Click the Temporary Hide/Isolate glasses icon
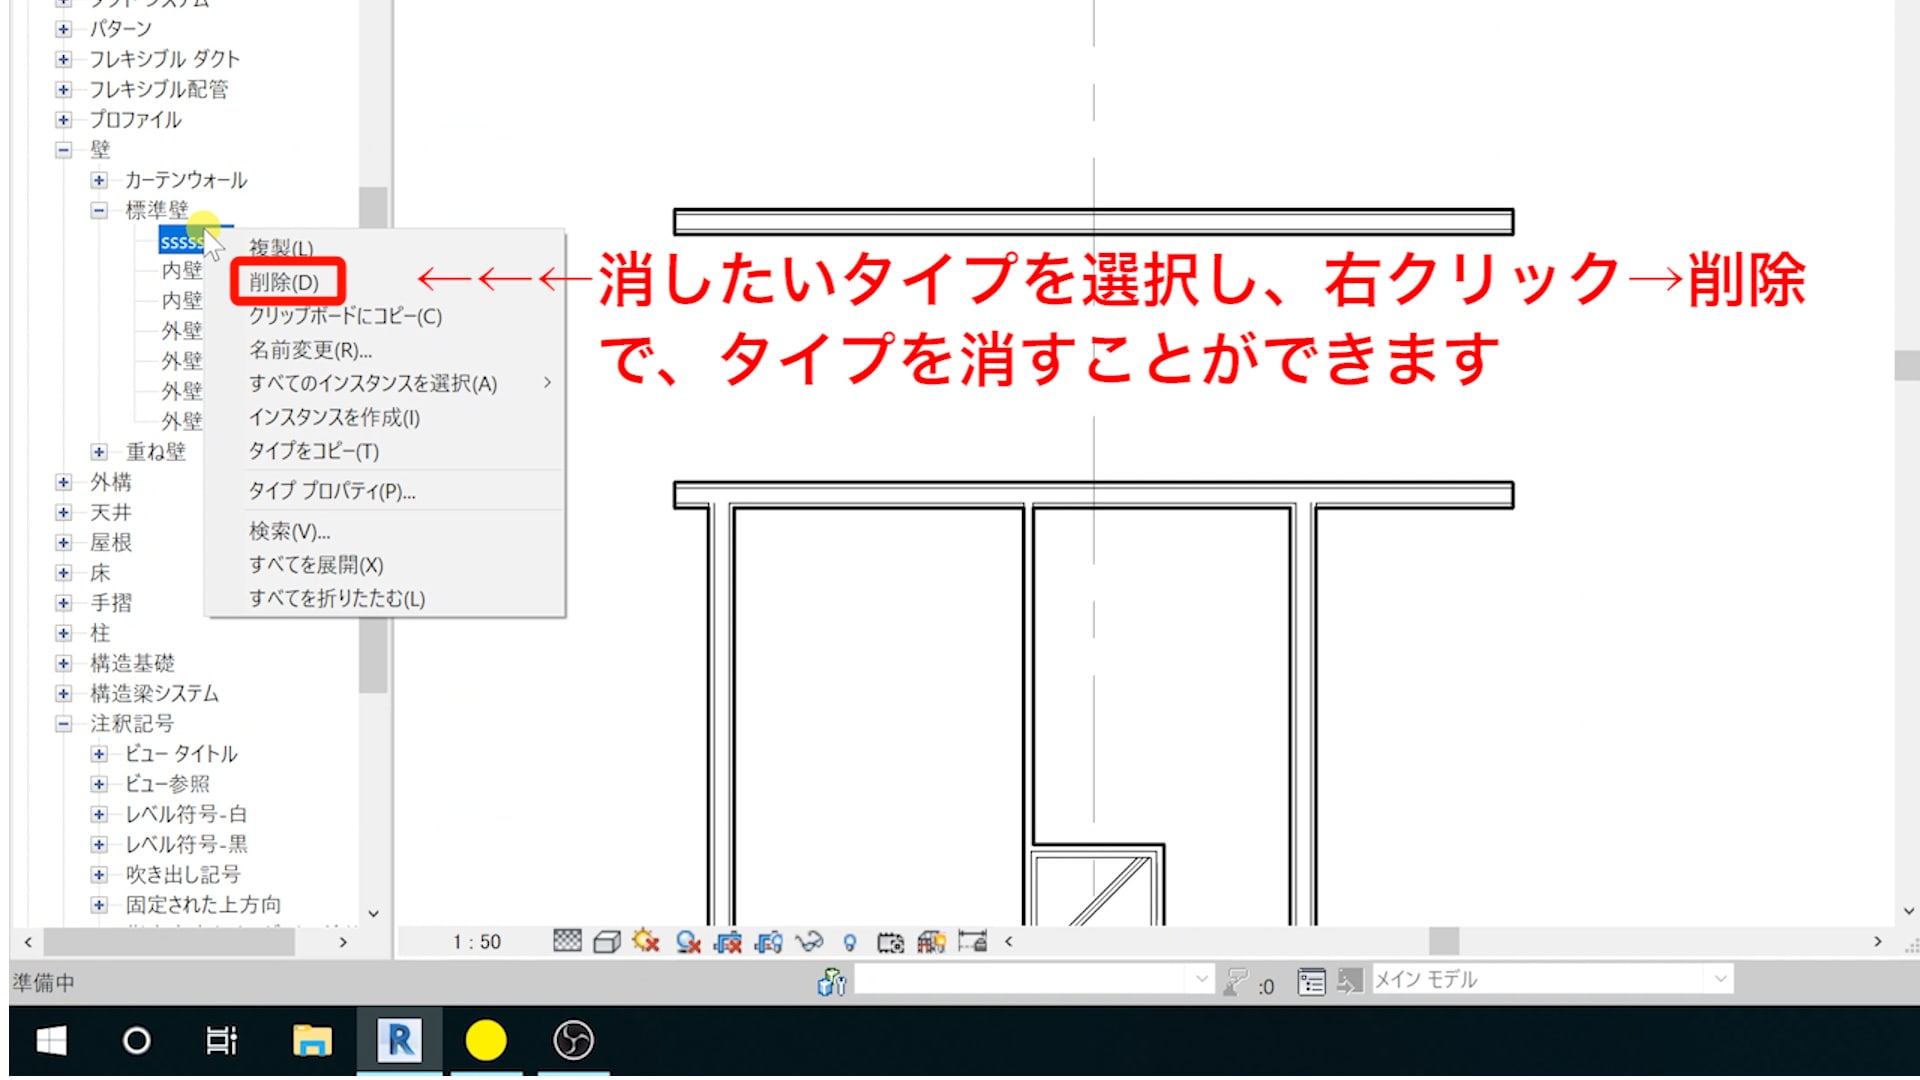 click(x=809, y=941)
